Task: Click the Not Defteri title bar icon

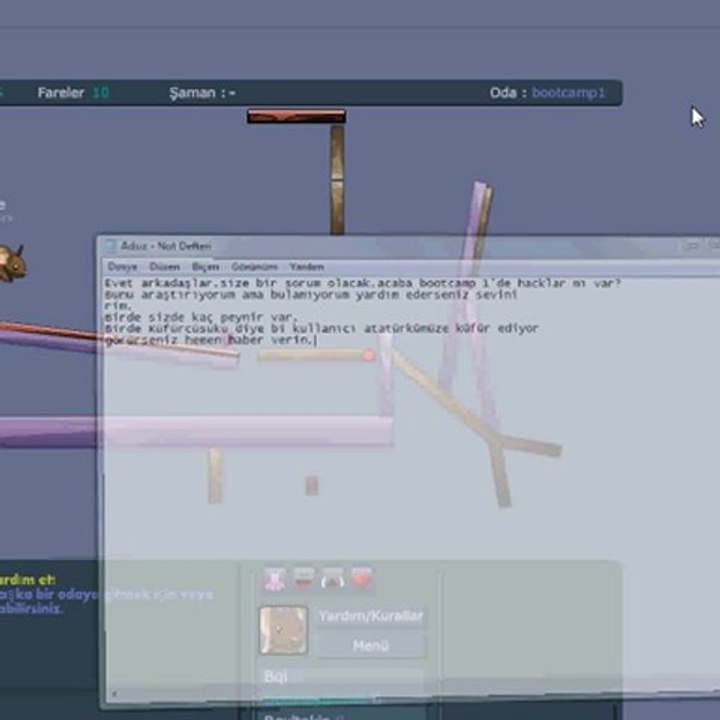Action: [110, 246]
